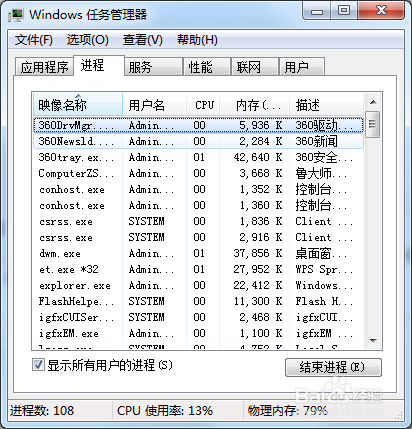Click the 结束进程(E) button
The height and width of the screenshot is (429, 412).
pyautogui.click(x=333, y=367)
